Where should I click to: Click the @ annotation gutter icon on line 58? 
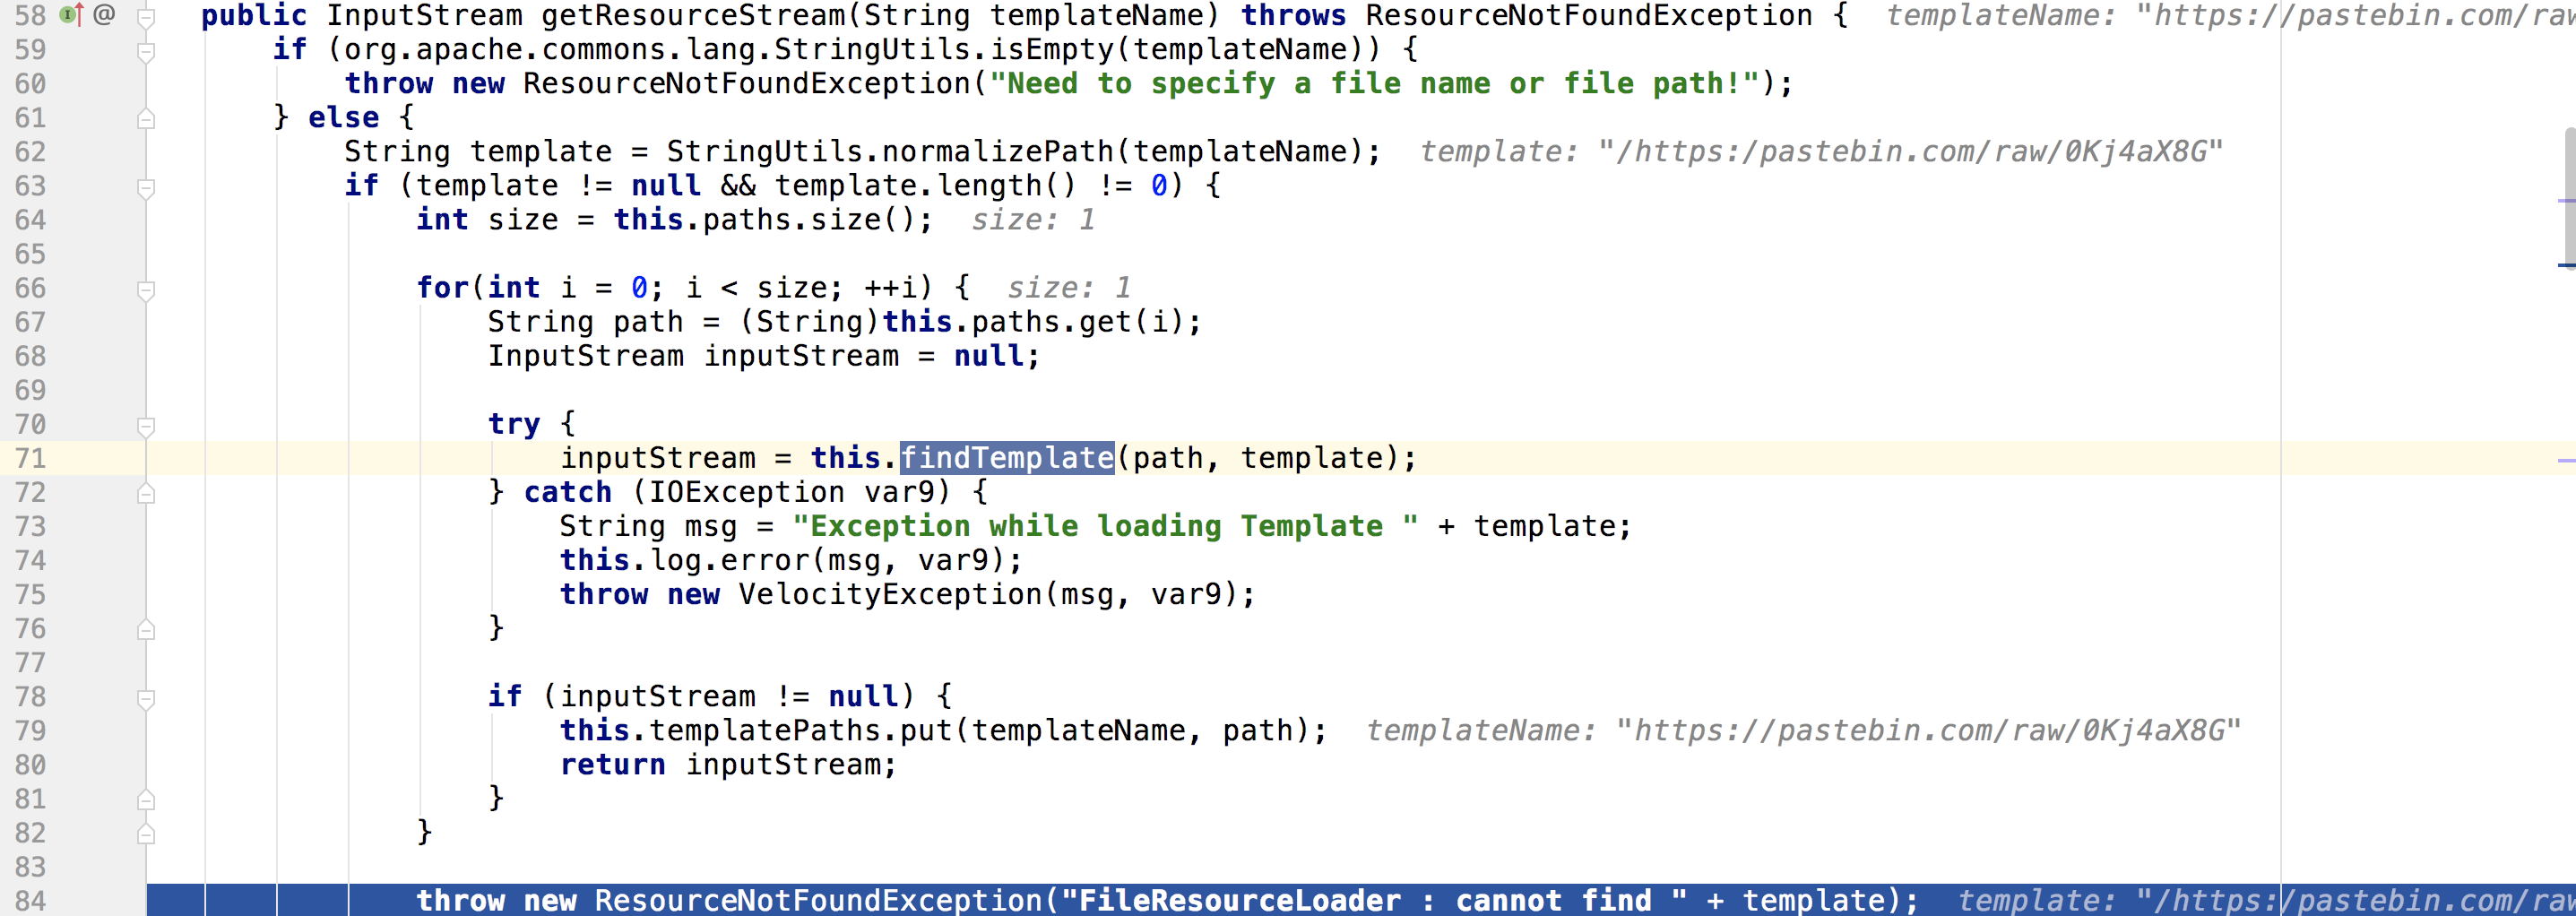pyautogui.click(x=104, y=15)
